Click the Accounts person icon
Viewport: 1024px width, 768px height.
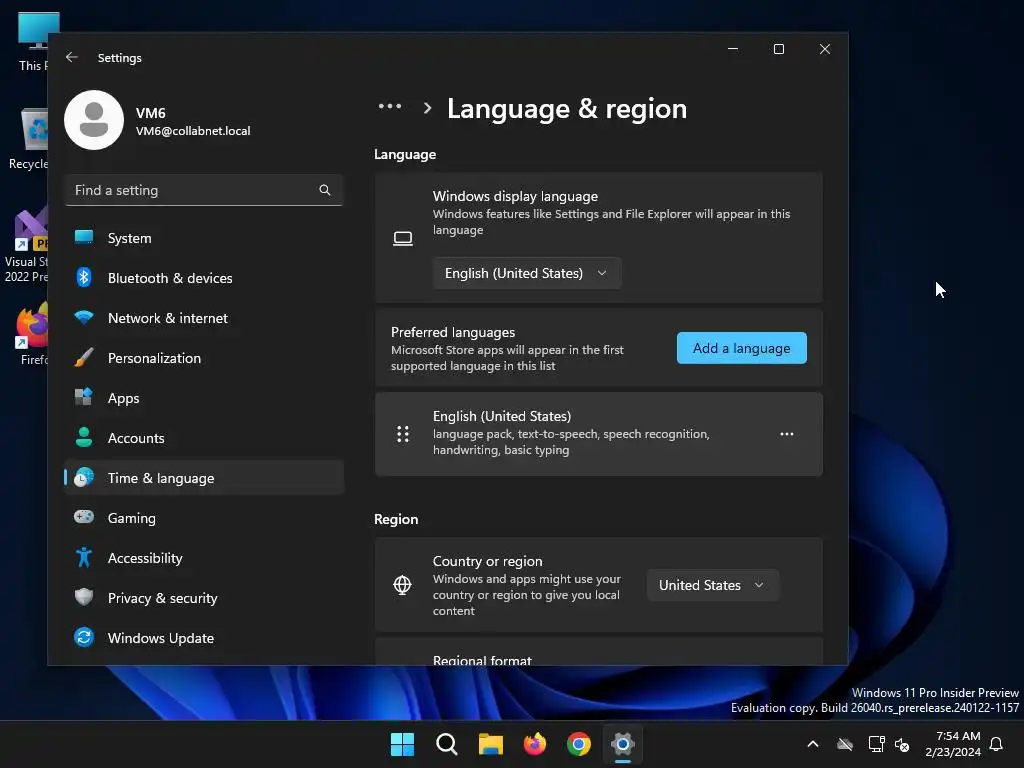[x=84, y=438]
